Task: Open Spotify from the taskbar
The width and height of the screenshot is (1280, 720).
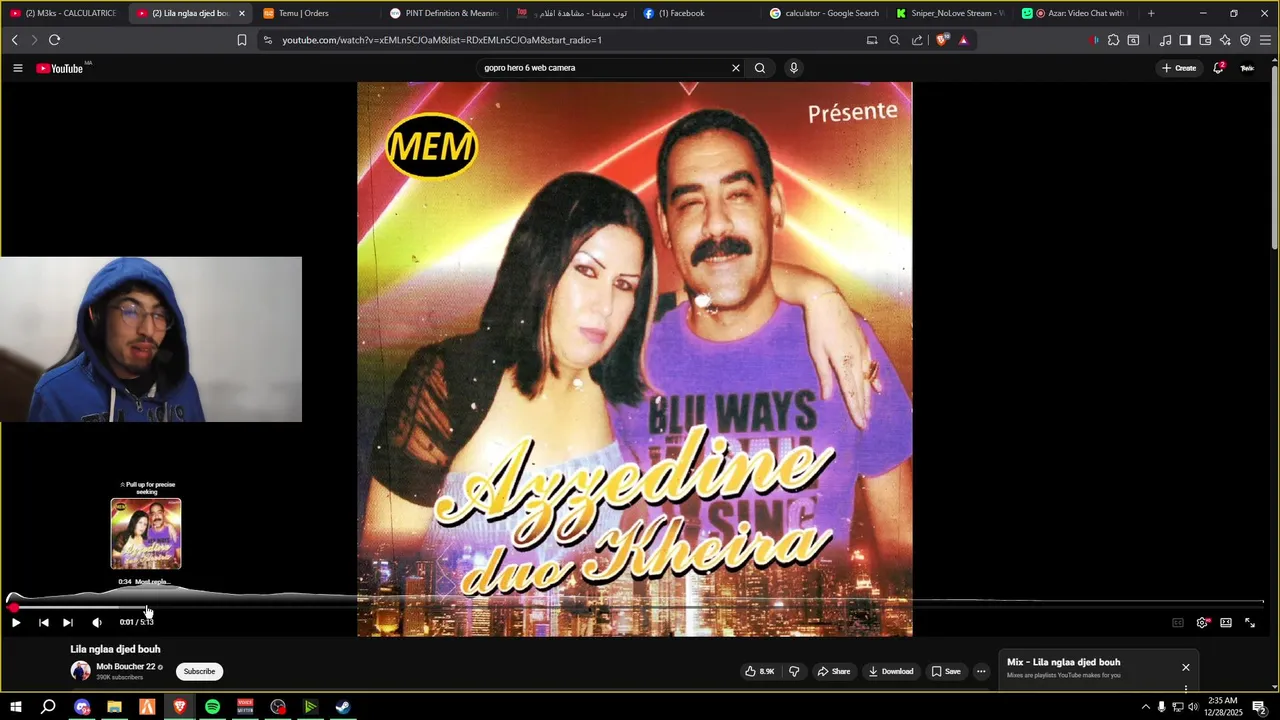Action: point(212,707)
